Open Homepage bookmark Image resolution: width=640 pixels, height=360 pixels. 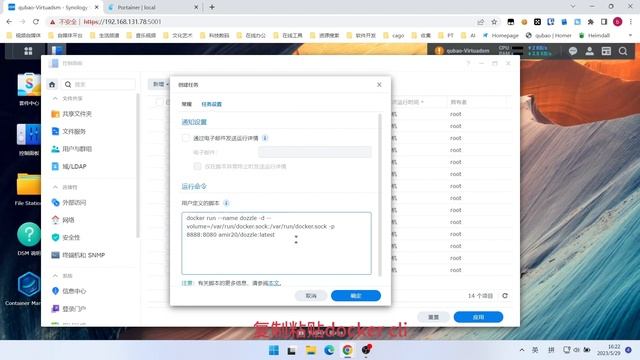pos(500,36)
